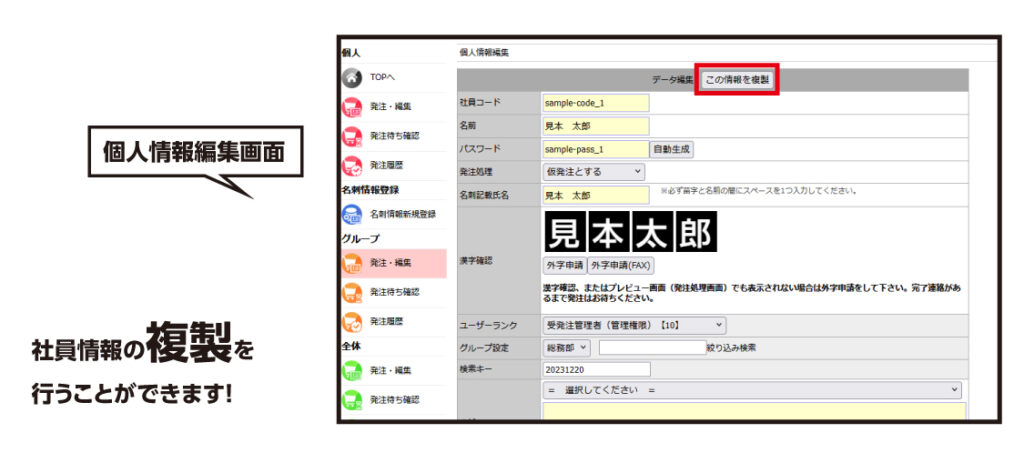Open the 選択してください dropdown

[x=751, y=390]
